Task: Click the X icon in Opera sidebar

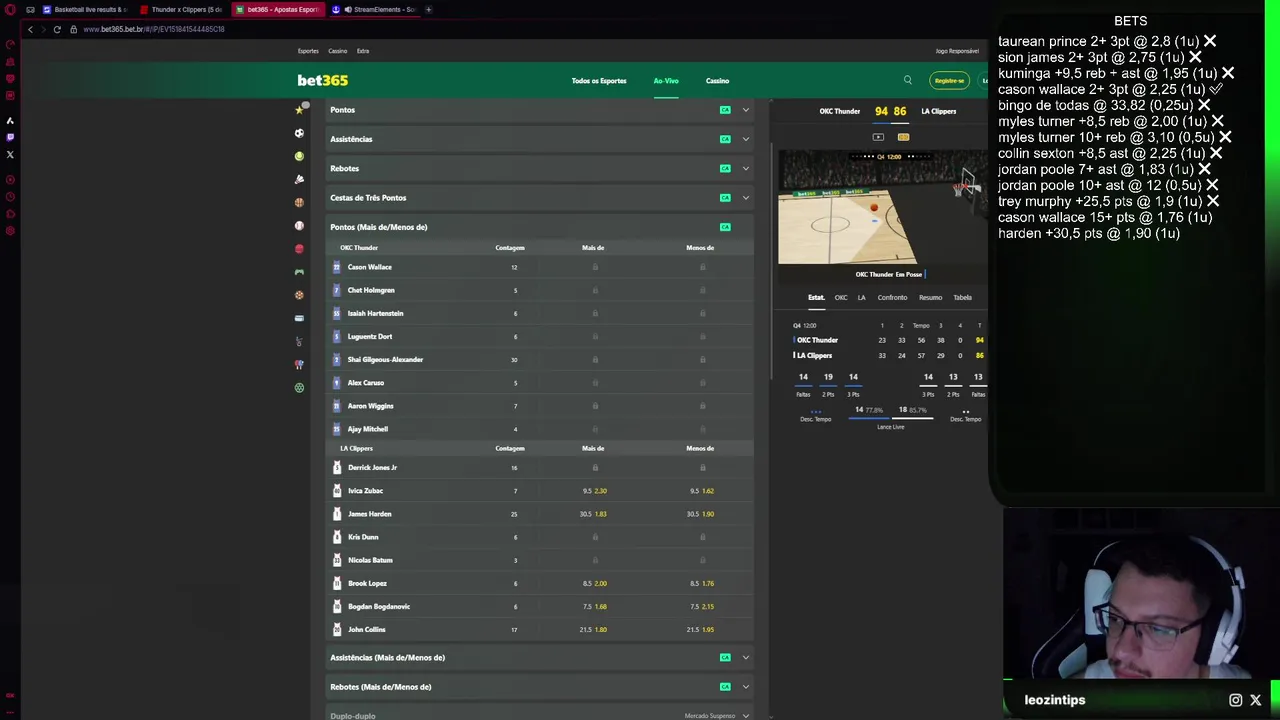Action: tap(10, 154)
